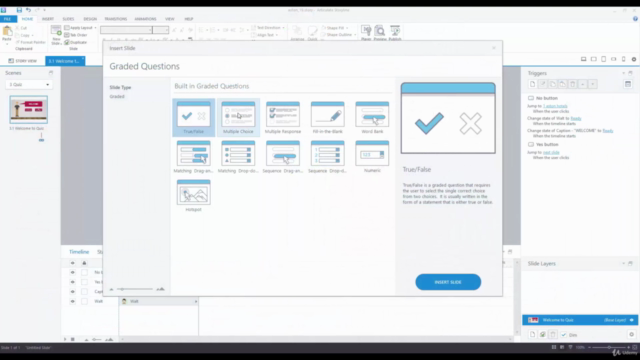Switch to the DESIGN ribbon tab
Screen dimensions: 640x360
(x=90, y=19)
